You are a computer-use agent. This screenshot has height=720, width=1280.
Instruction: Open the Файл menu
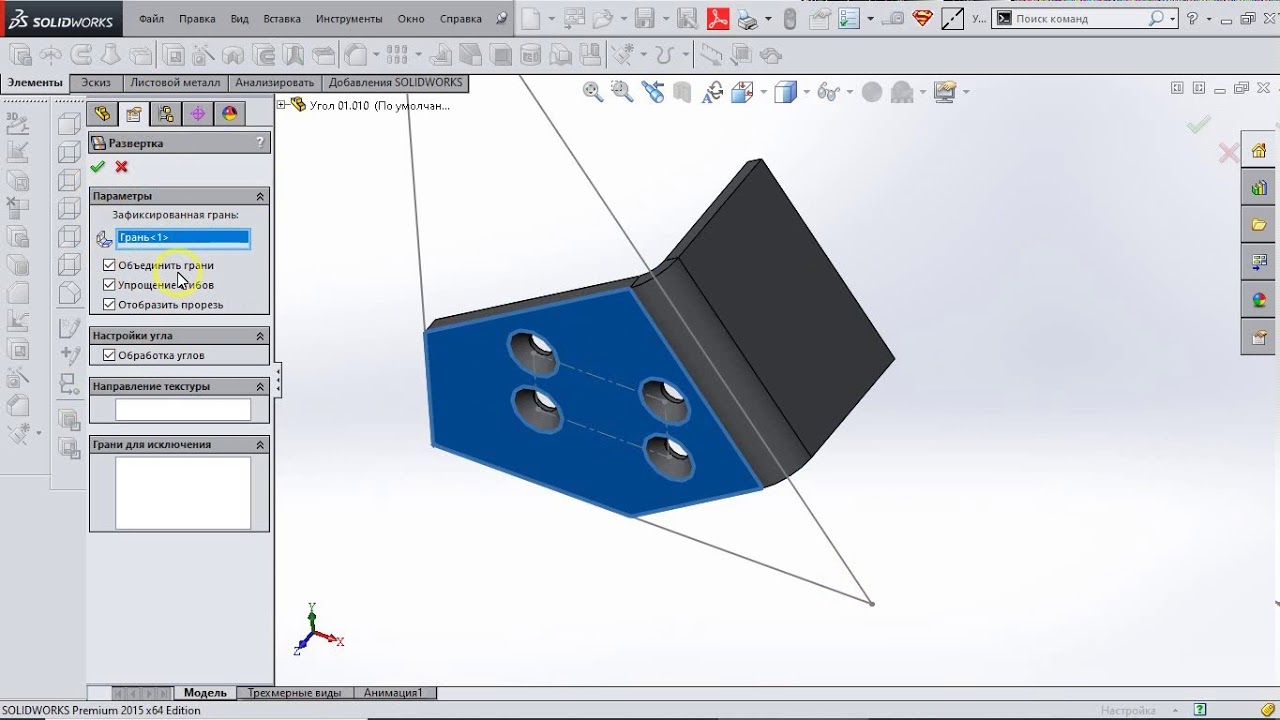tap(152, 19)
